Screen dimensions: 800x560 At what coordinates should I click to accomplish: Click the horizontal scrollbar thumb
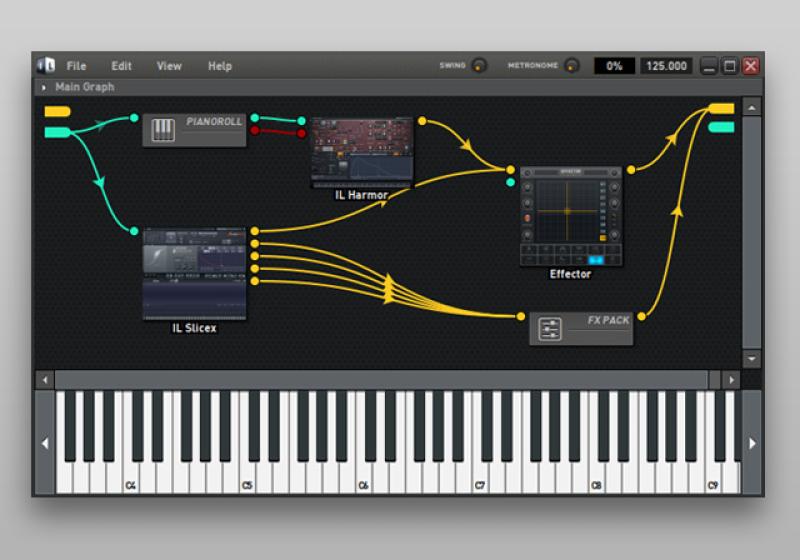(x=382, y=380)
